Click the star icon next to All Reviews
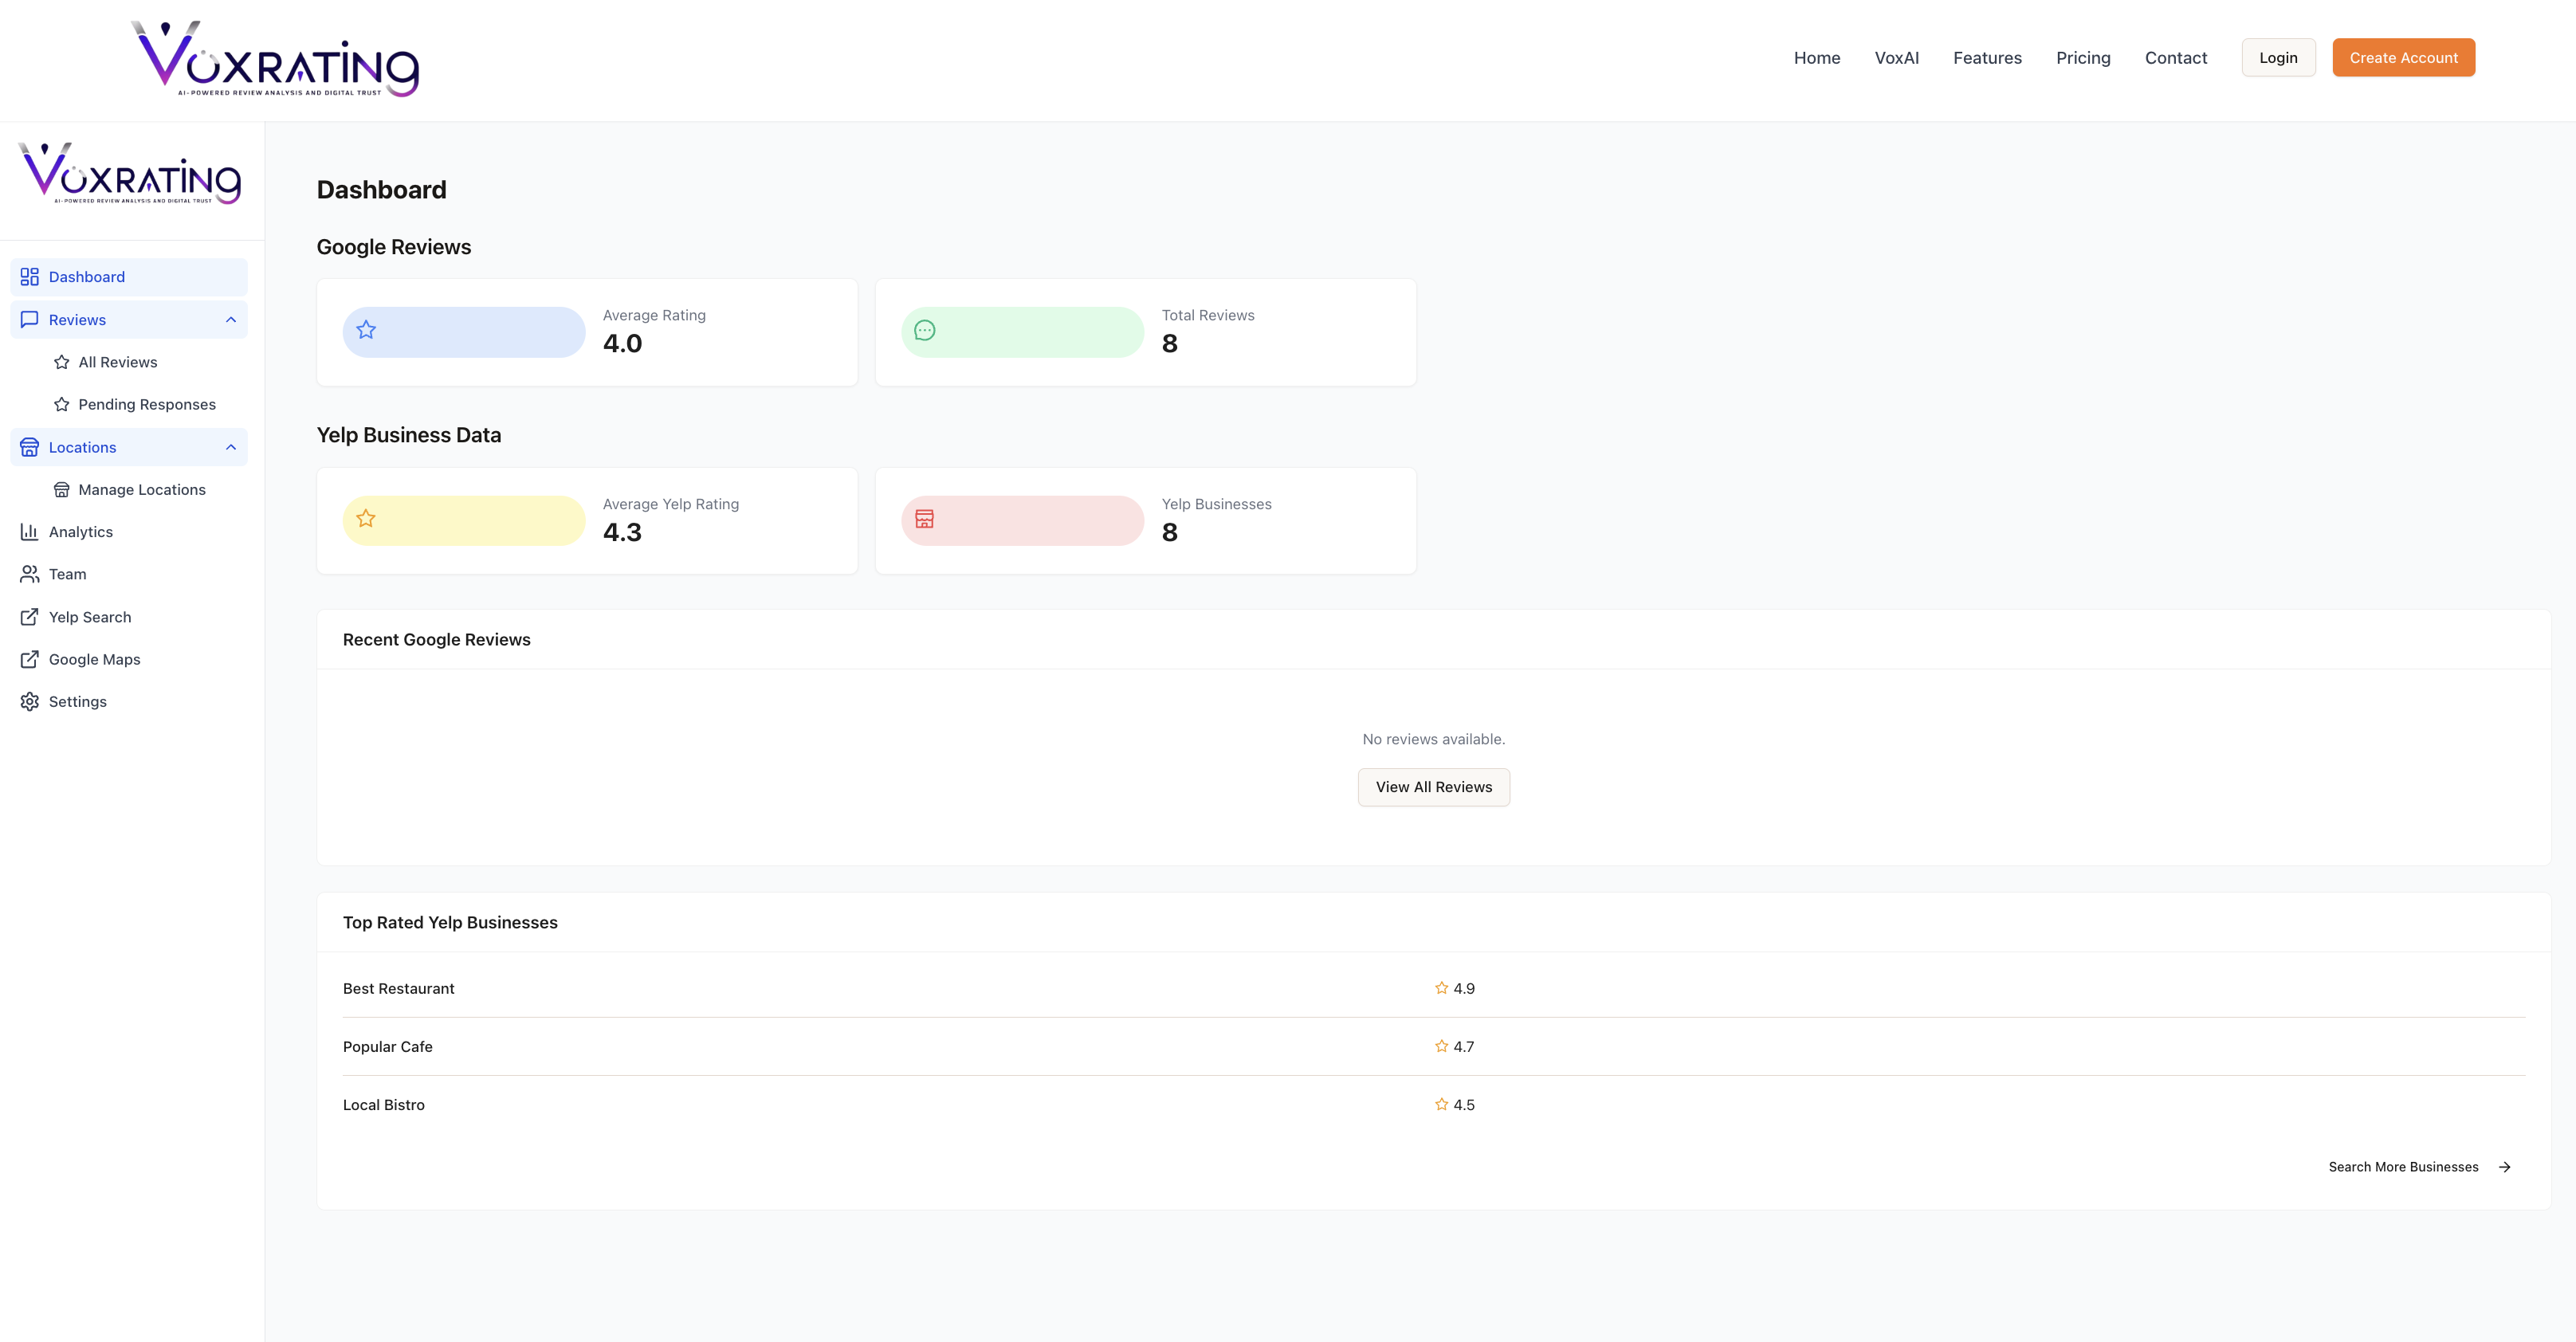This screenshot has height=1342, width=2576. point(62,362)
